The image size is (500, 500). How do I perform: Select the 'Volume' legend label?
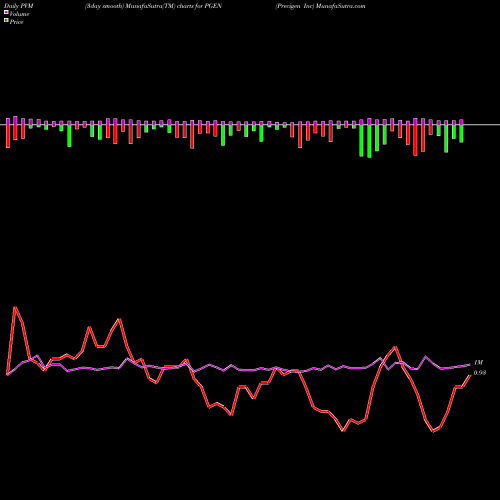pos(19,14)
